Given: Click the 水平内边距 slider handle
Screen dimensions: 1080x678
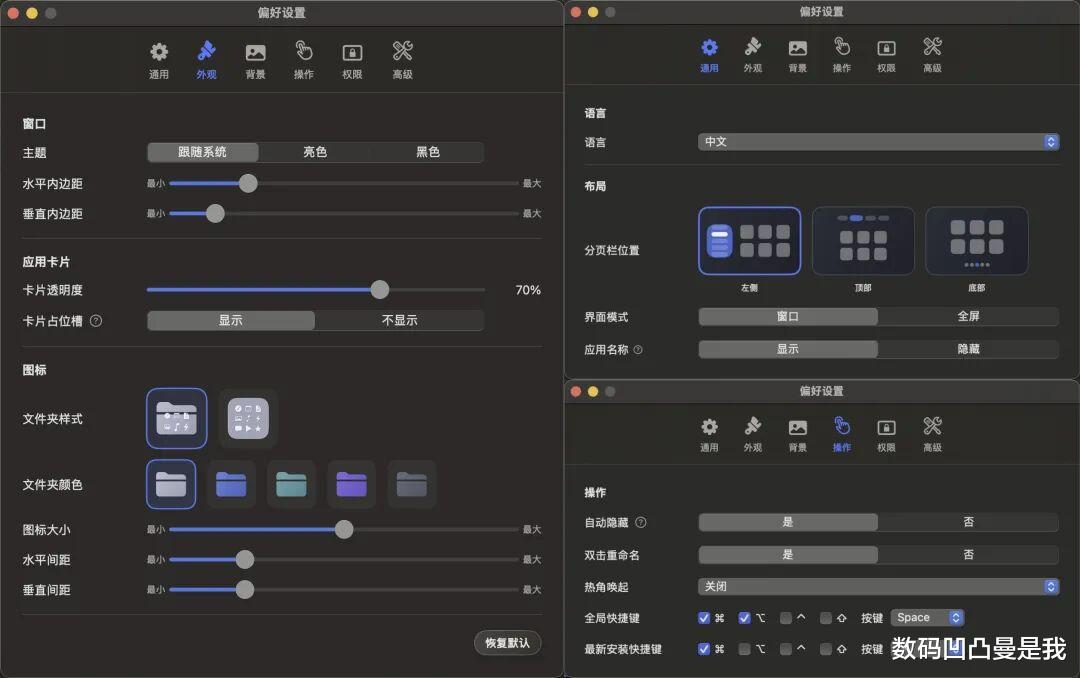Looking at the screenshot, I should click(x=248, y=183).
